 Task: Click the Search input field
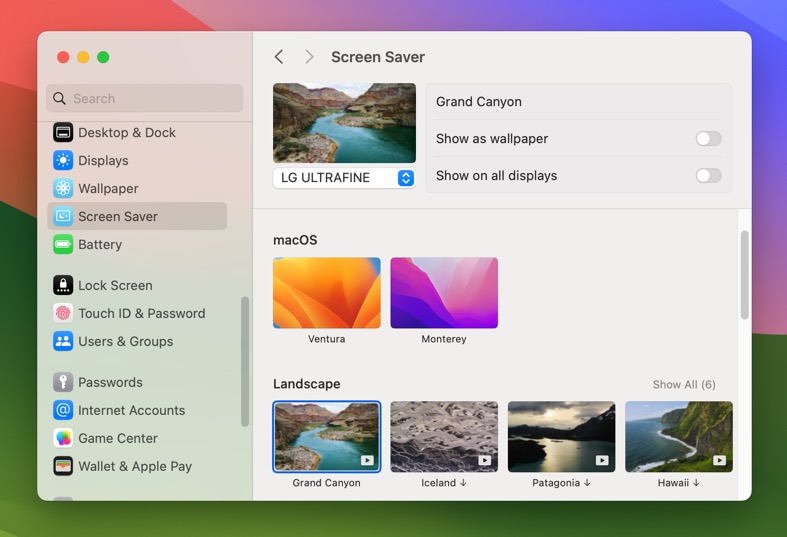145,98
